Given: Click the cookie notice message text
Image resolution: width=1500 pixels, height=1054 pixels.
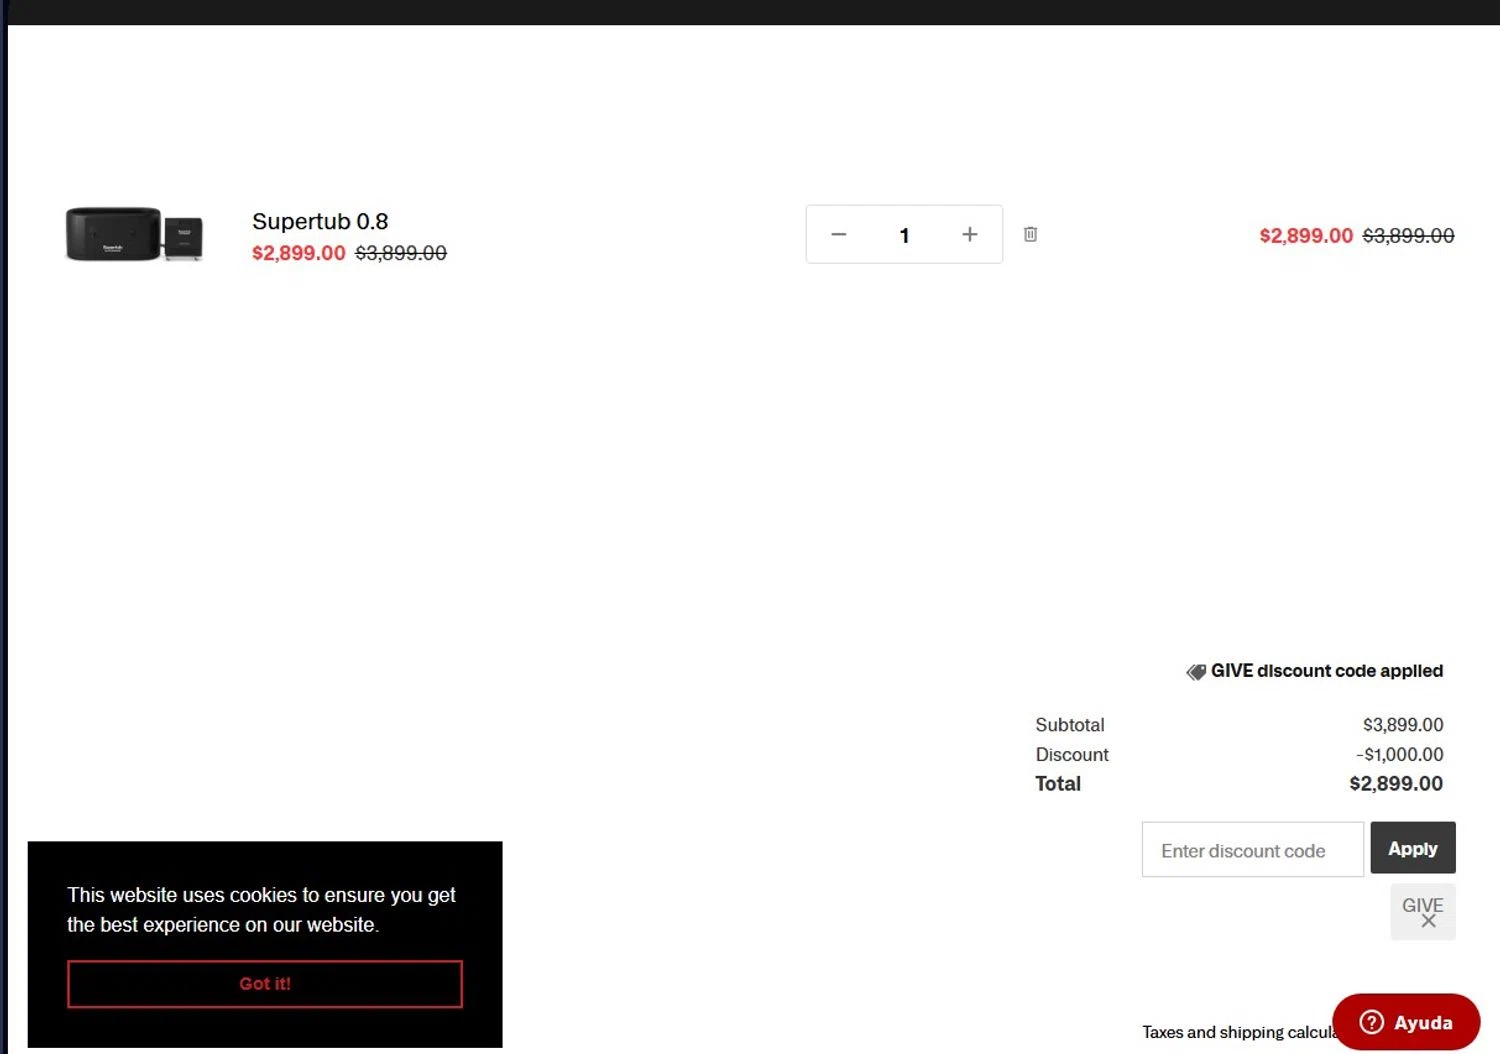Looking at the screenshot, I should click(x=261, y=910).
